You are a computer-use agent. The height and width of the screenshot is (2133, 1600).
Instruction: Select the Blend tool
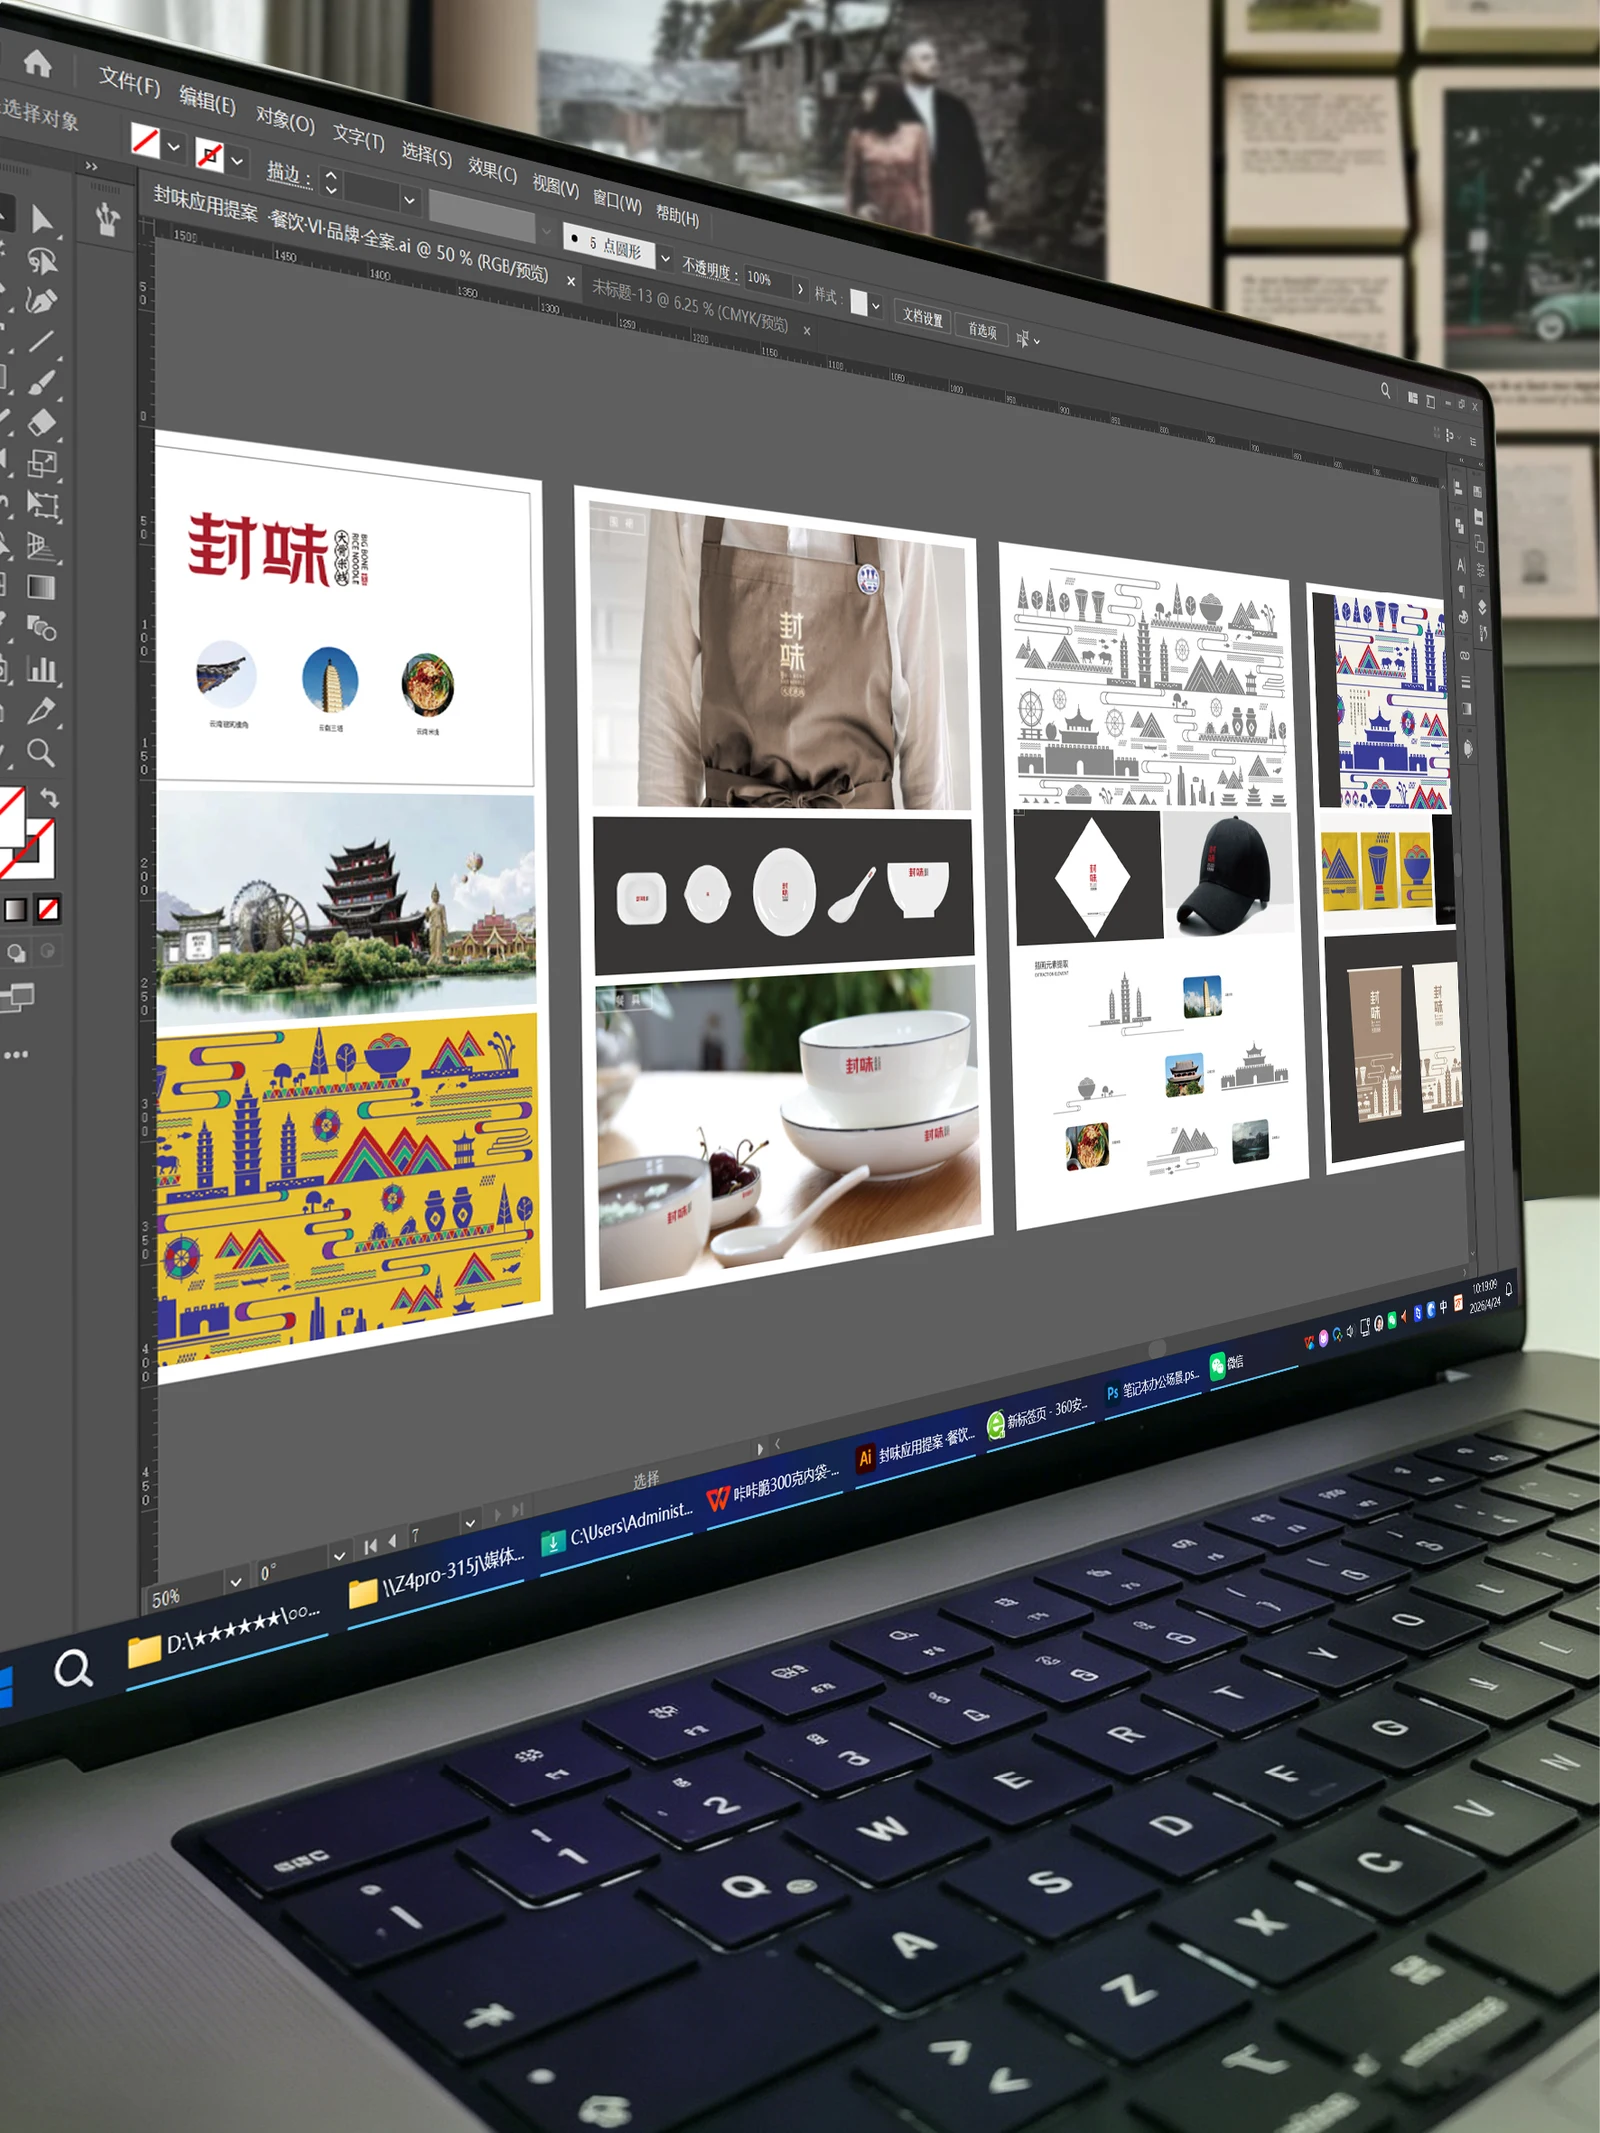coord(42,628)
